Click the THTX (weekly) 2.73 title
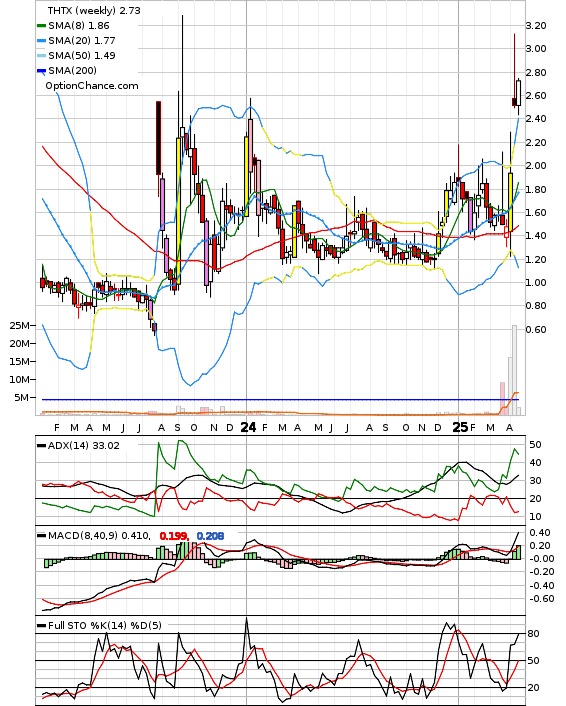This screenshot has width=566, height=706. pos(94,10)
